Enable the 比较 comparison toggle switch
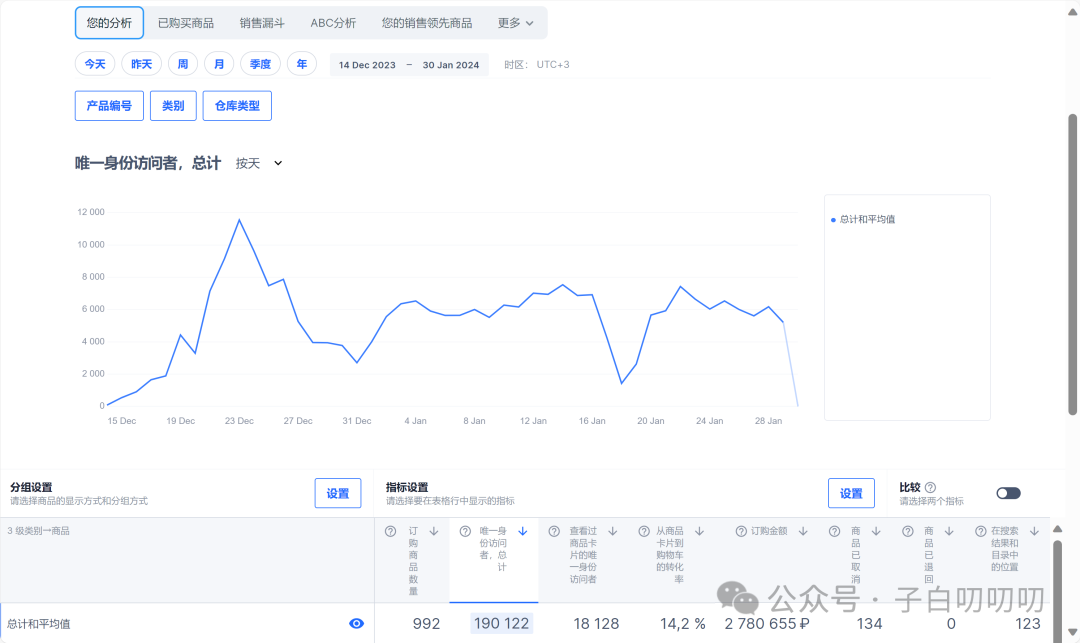Viewport: 1080px width, 643px height. 1008,493
